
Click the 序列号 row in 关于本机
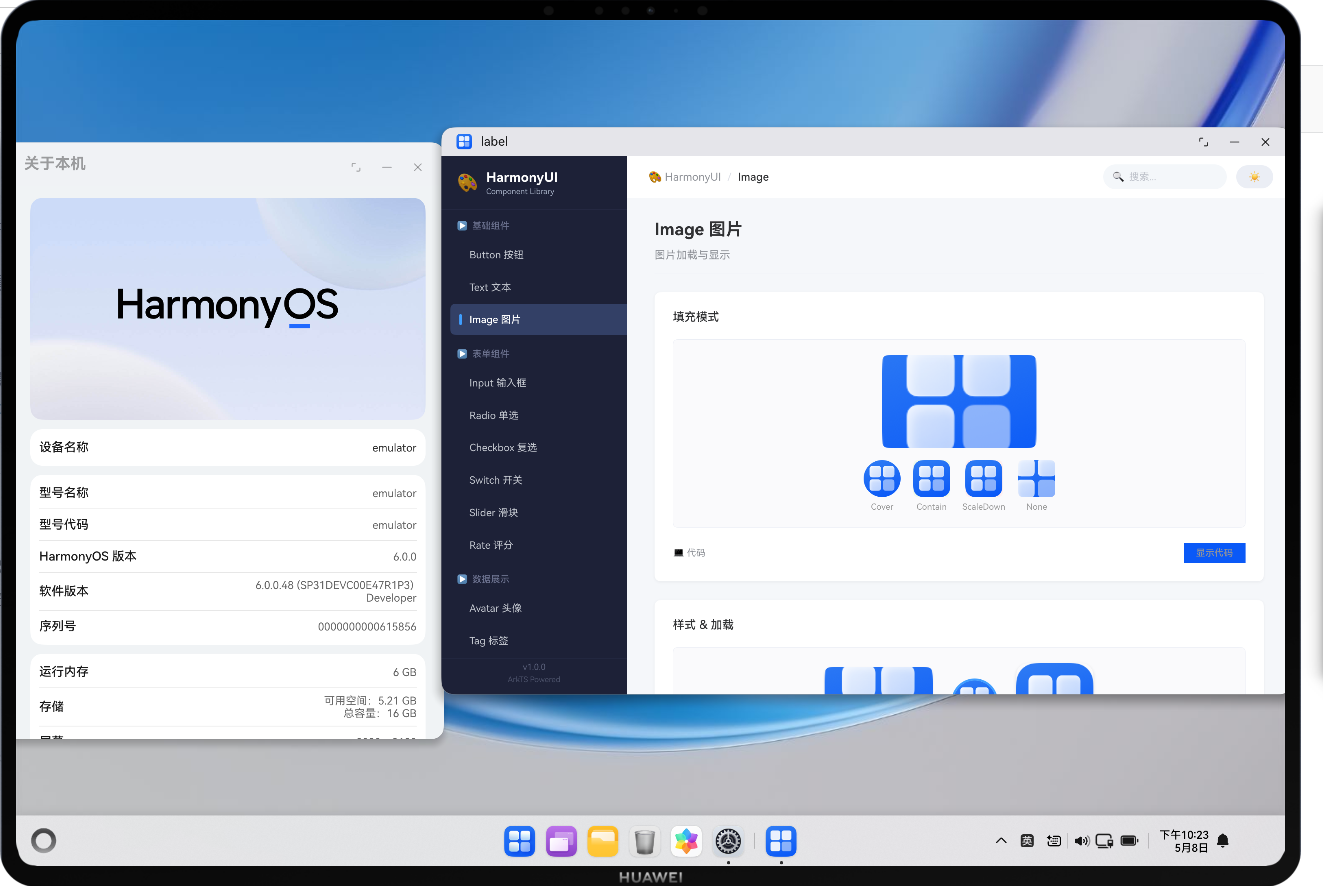(x=228, y=626)
